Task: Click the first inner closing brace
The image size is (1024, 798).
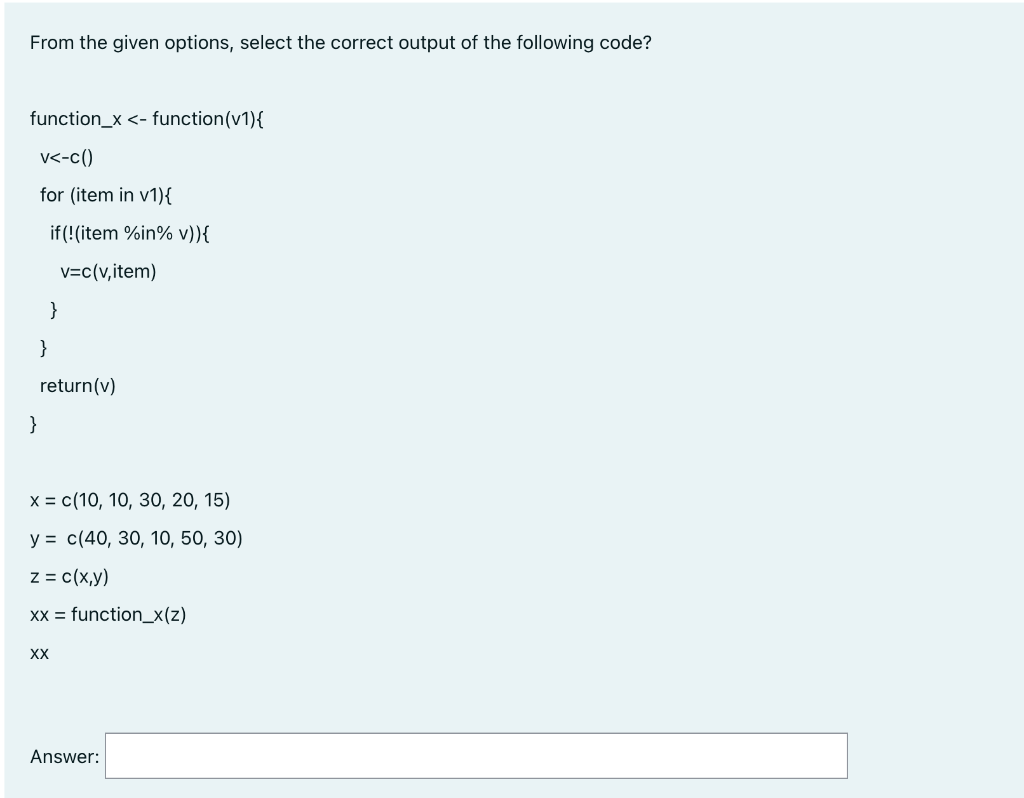Action: [x=52, y=308]
